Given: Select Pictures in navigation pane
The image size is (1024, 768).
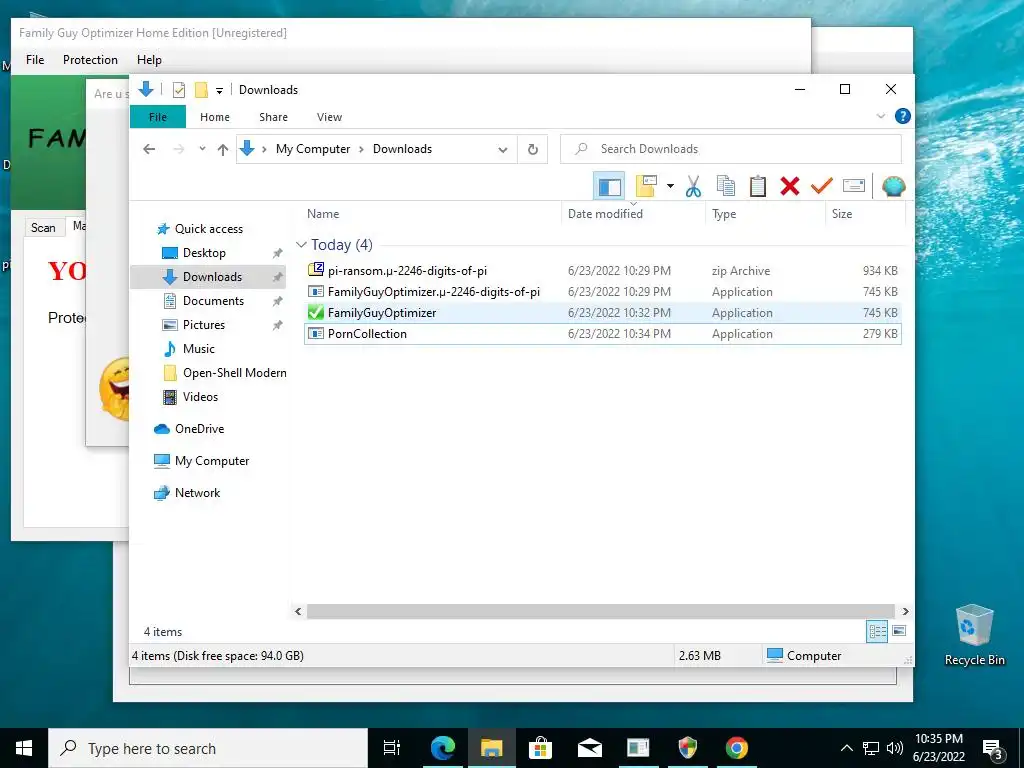Looking at the screenshot, I should click(x=203, y=325).
